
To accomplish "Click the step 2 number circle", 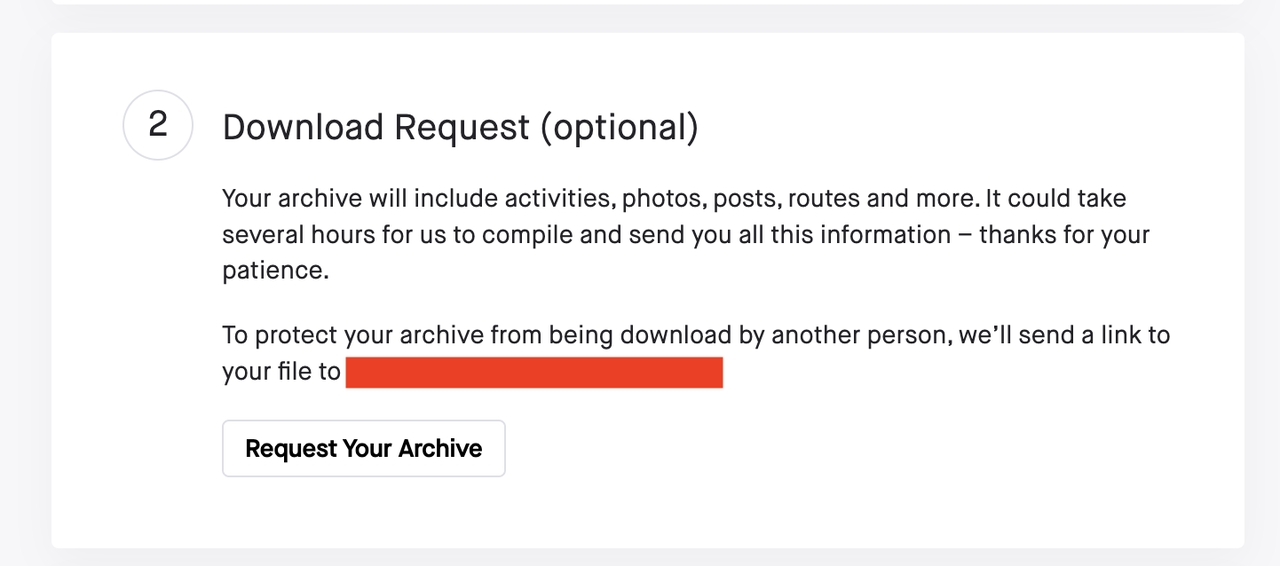I will tap(158, 125).
